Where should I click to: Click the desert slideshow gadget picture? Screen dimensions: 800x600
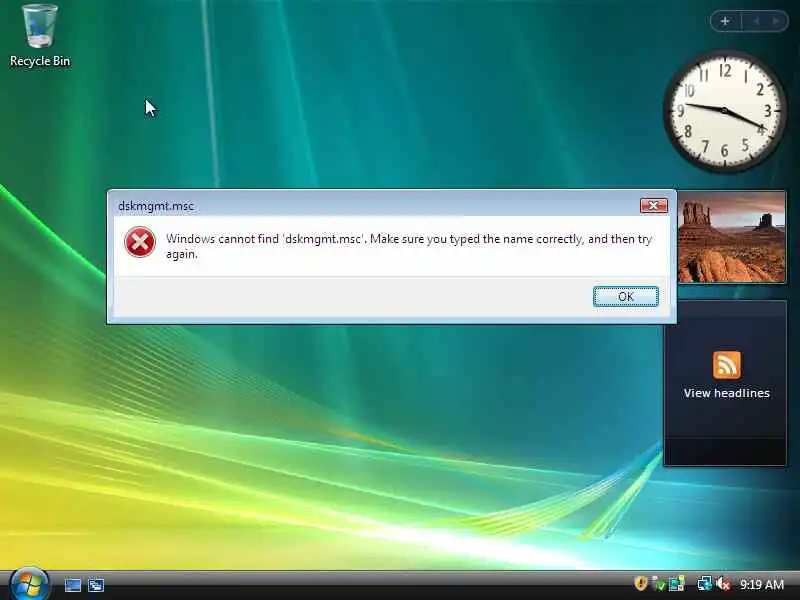click(x=732, y=237)
